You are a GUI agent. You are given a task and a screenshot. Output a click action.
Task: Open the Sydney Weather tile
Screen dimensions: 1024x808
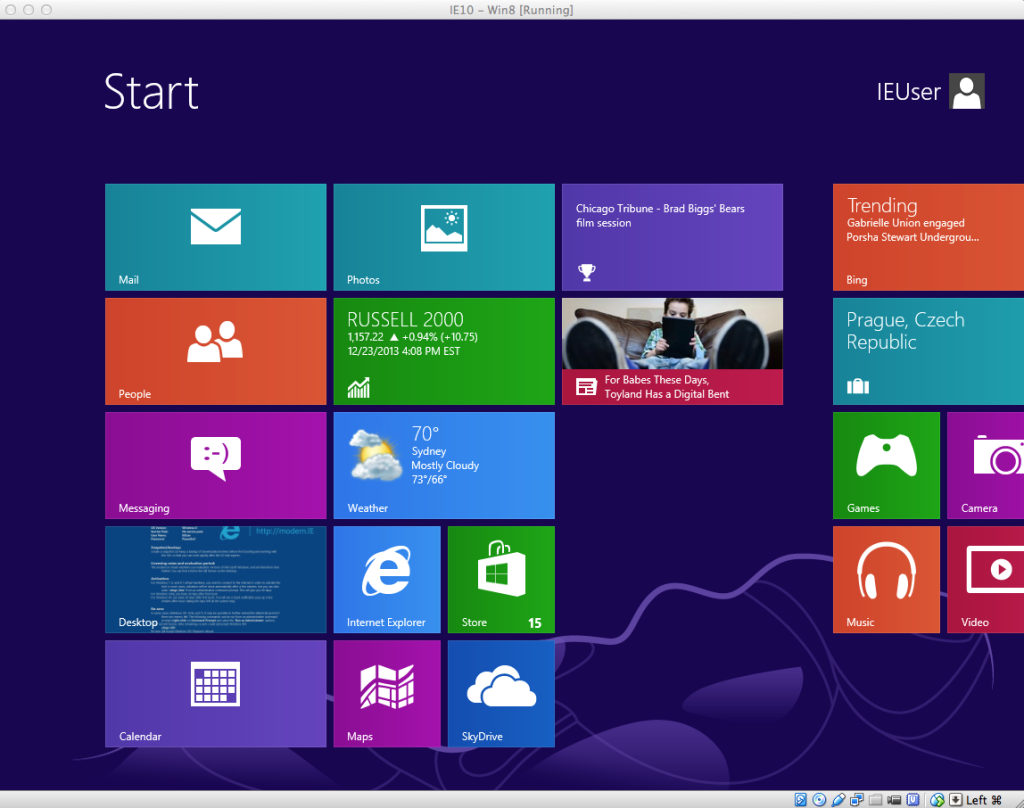444,465
